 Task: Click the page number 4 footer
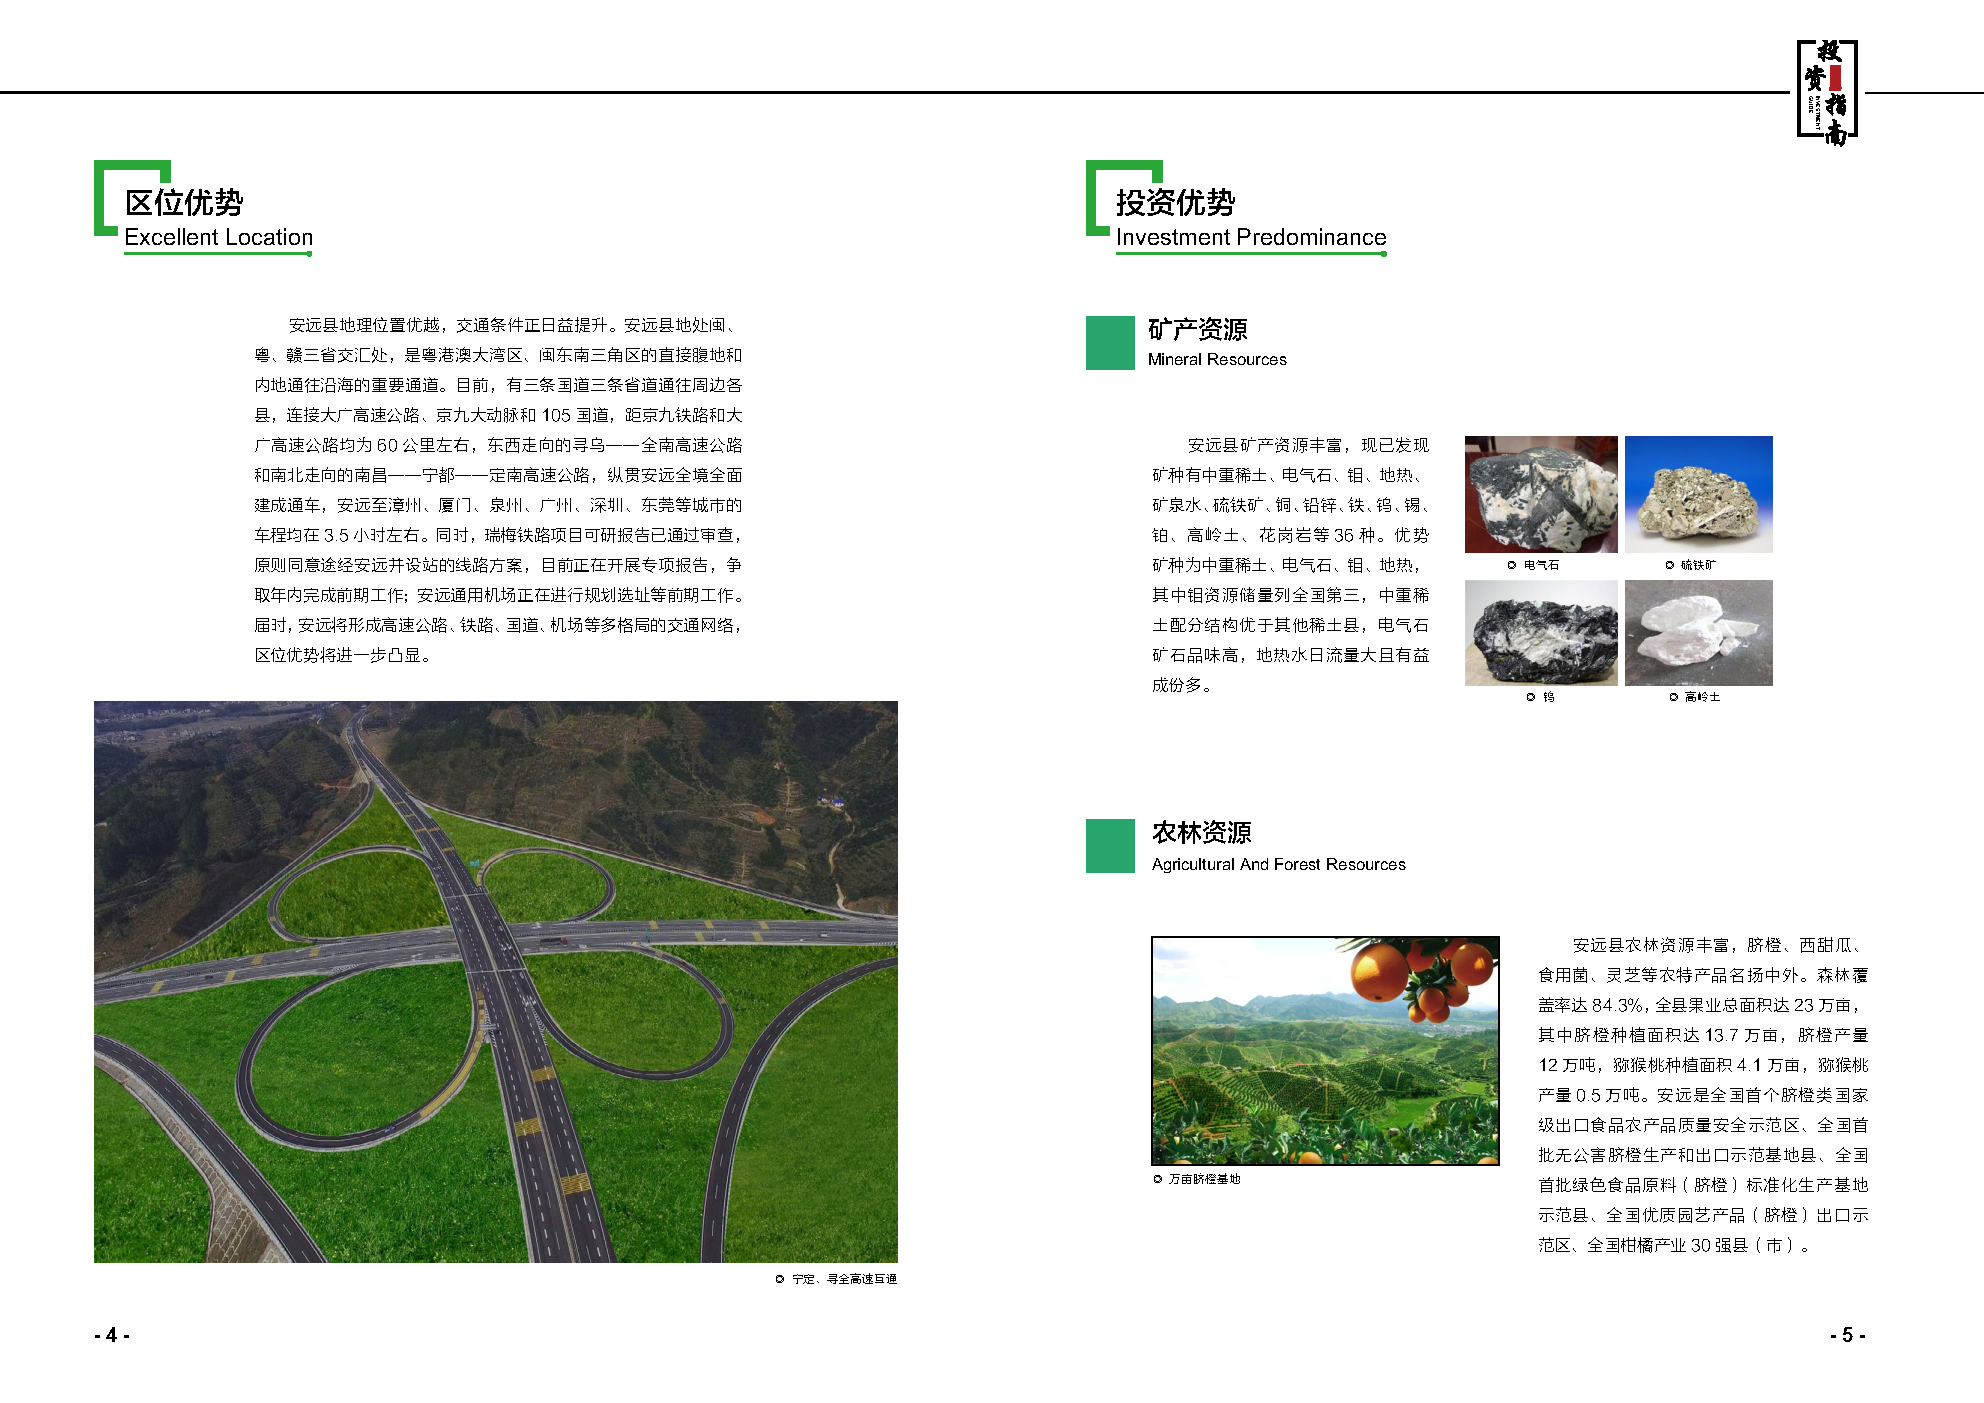pyautogui.click(x=112, y=1335)
